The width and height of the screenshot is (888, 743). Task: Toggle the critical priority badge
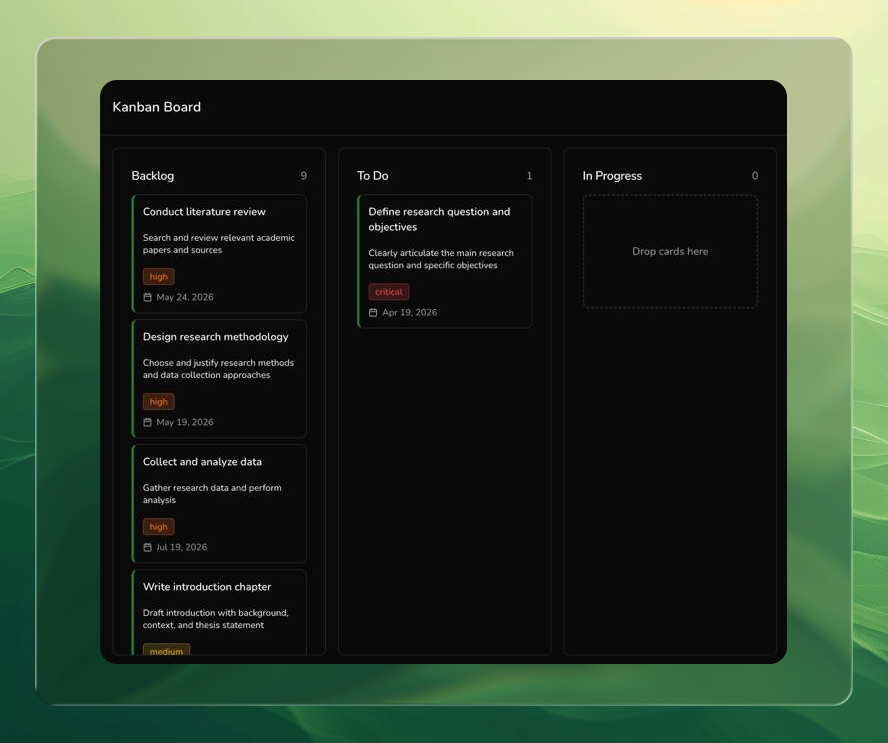pyautogui.click(x=388, y=291)
